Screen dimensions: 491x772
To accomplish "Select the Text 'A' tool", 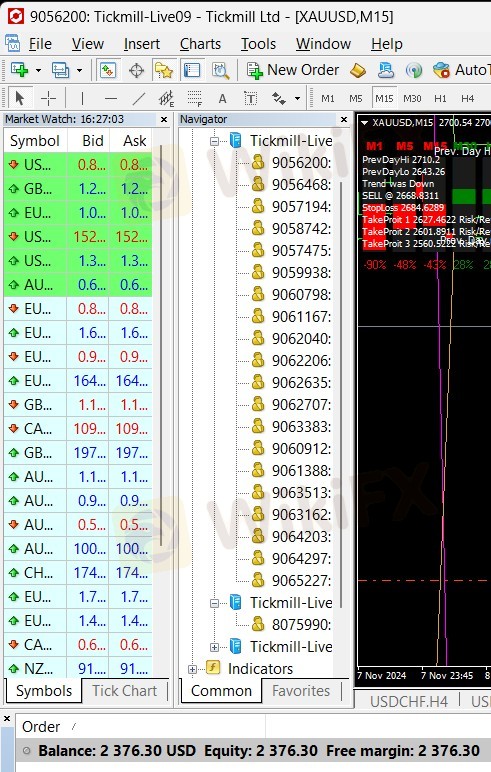I will (x=223, y=98).
